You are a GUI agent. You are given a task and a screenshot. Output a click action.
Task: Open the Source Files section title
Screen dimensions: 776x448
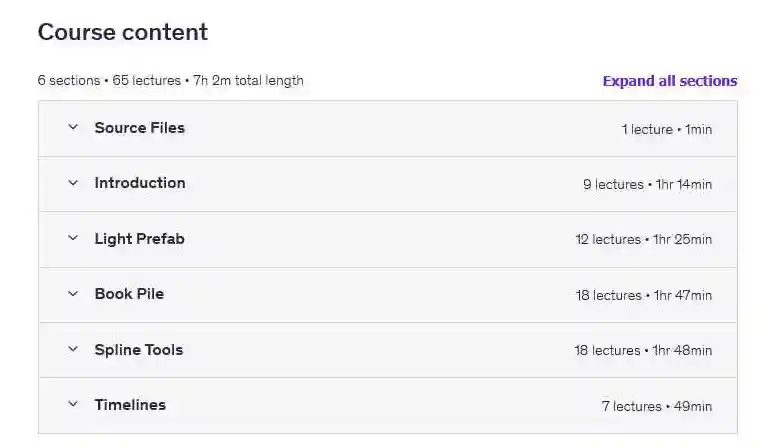tap(139, 128)
